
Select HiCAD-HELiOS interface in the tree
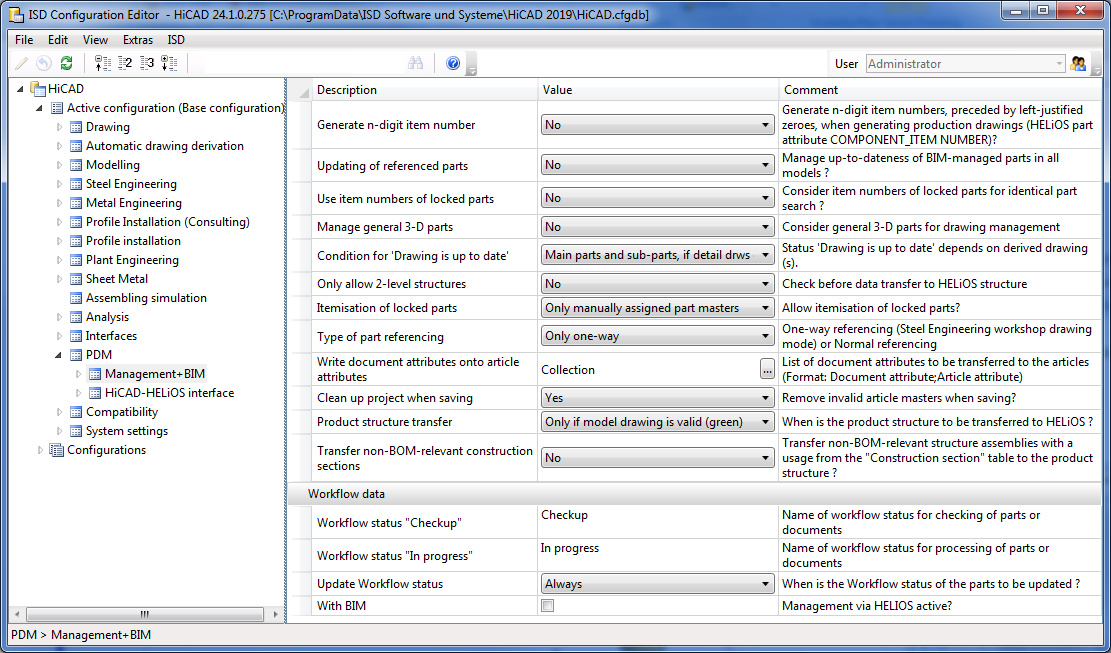coord(169,393)
